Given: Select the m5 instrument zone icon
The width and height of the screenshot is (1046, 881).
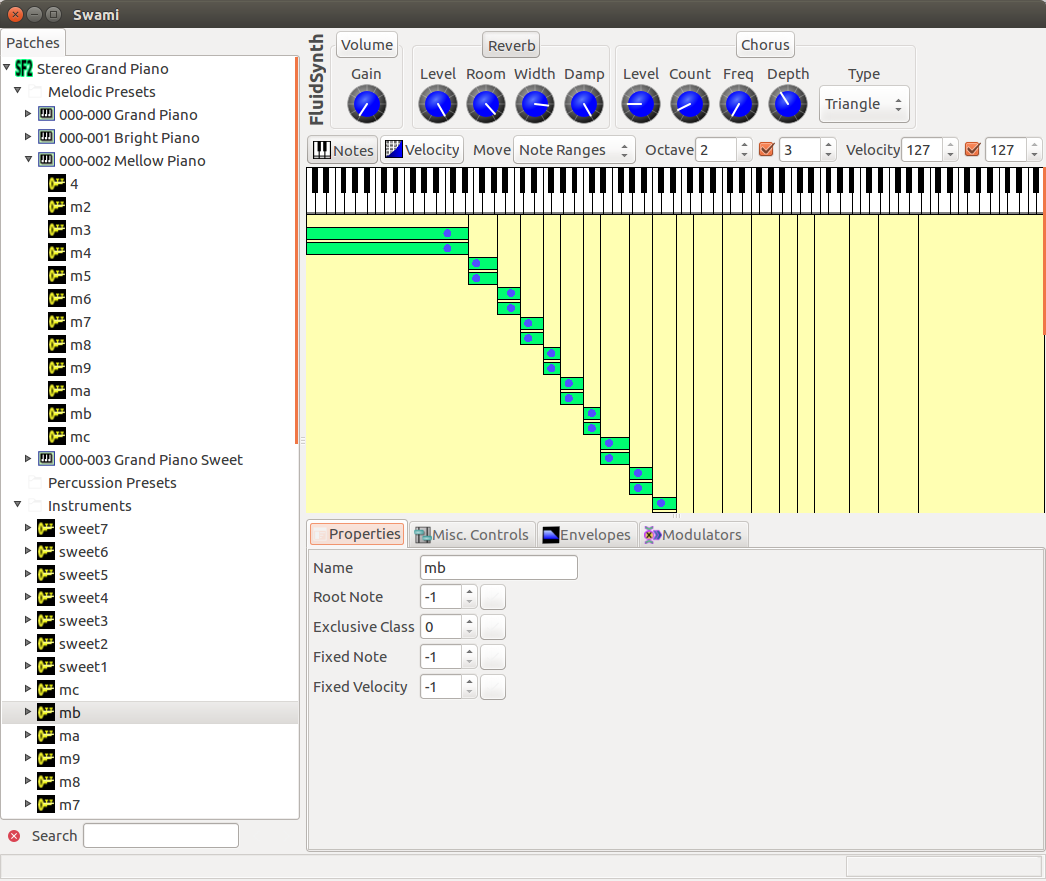Looking at the screenshot, I should point(57,276).
